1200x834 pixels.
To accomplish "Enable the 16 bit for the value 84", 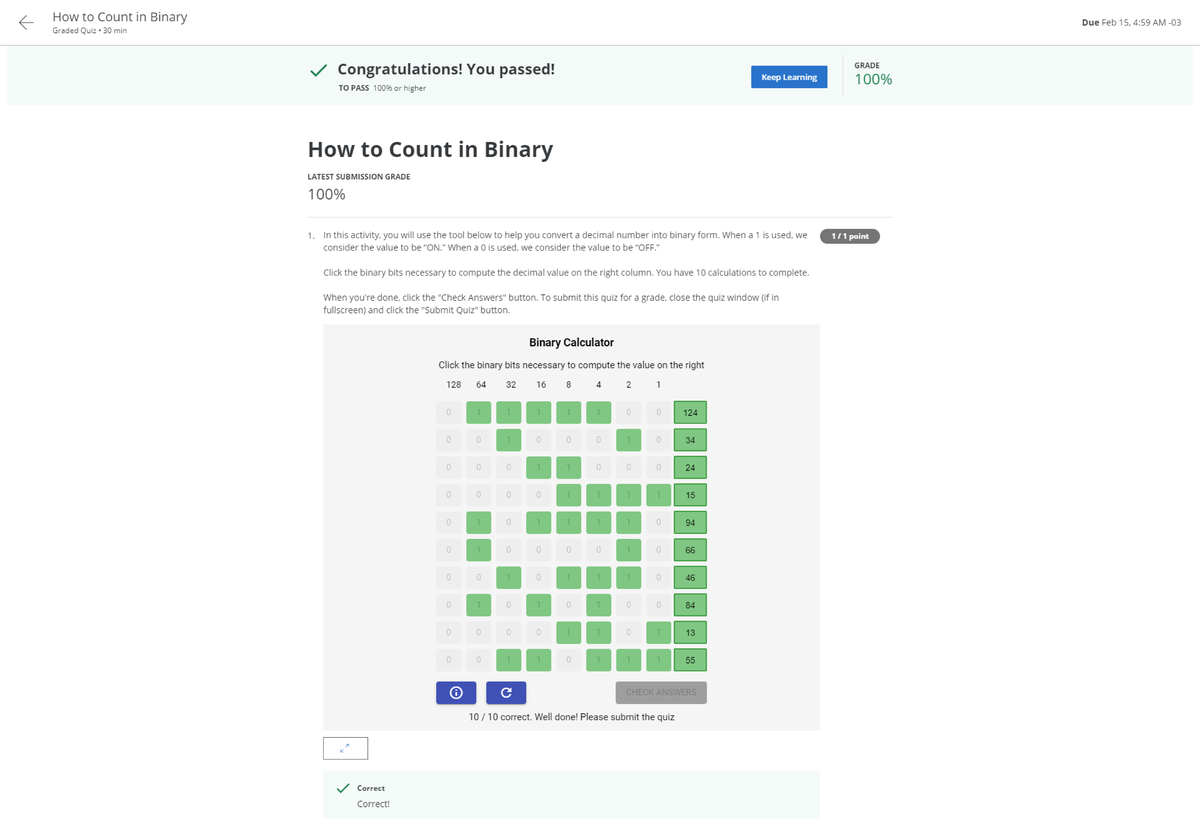I will (x=538, y=605).
